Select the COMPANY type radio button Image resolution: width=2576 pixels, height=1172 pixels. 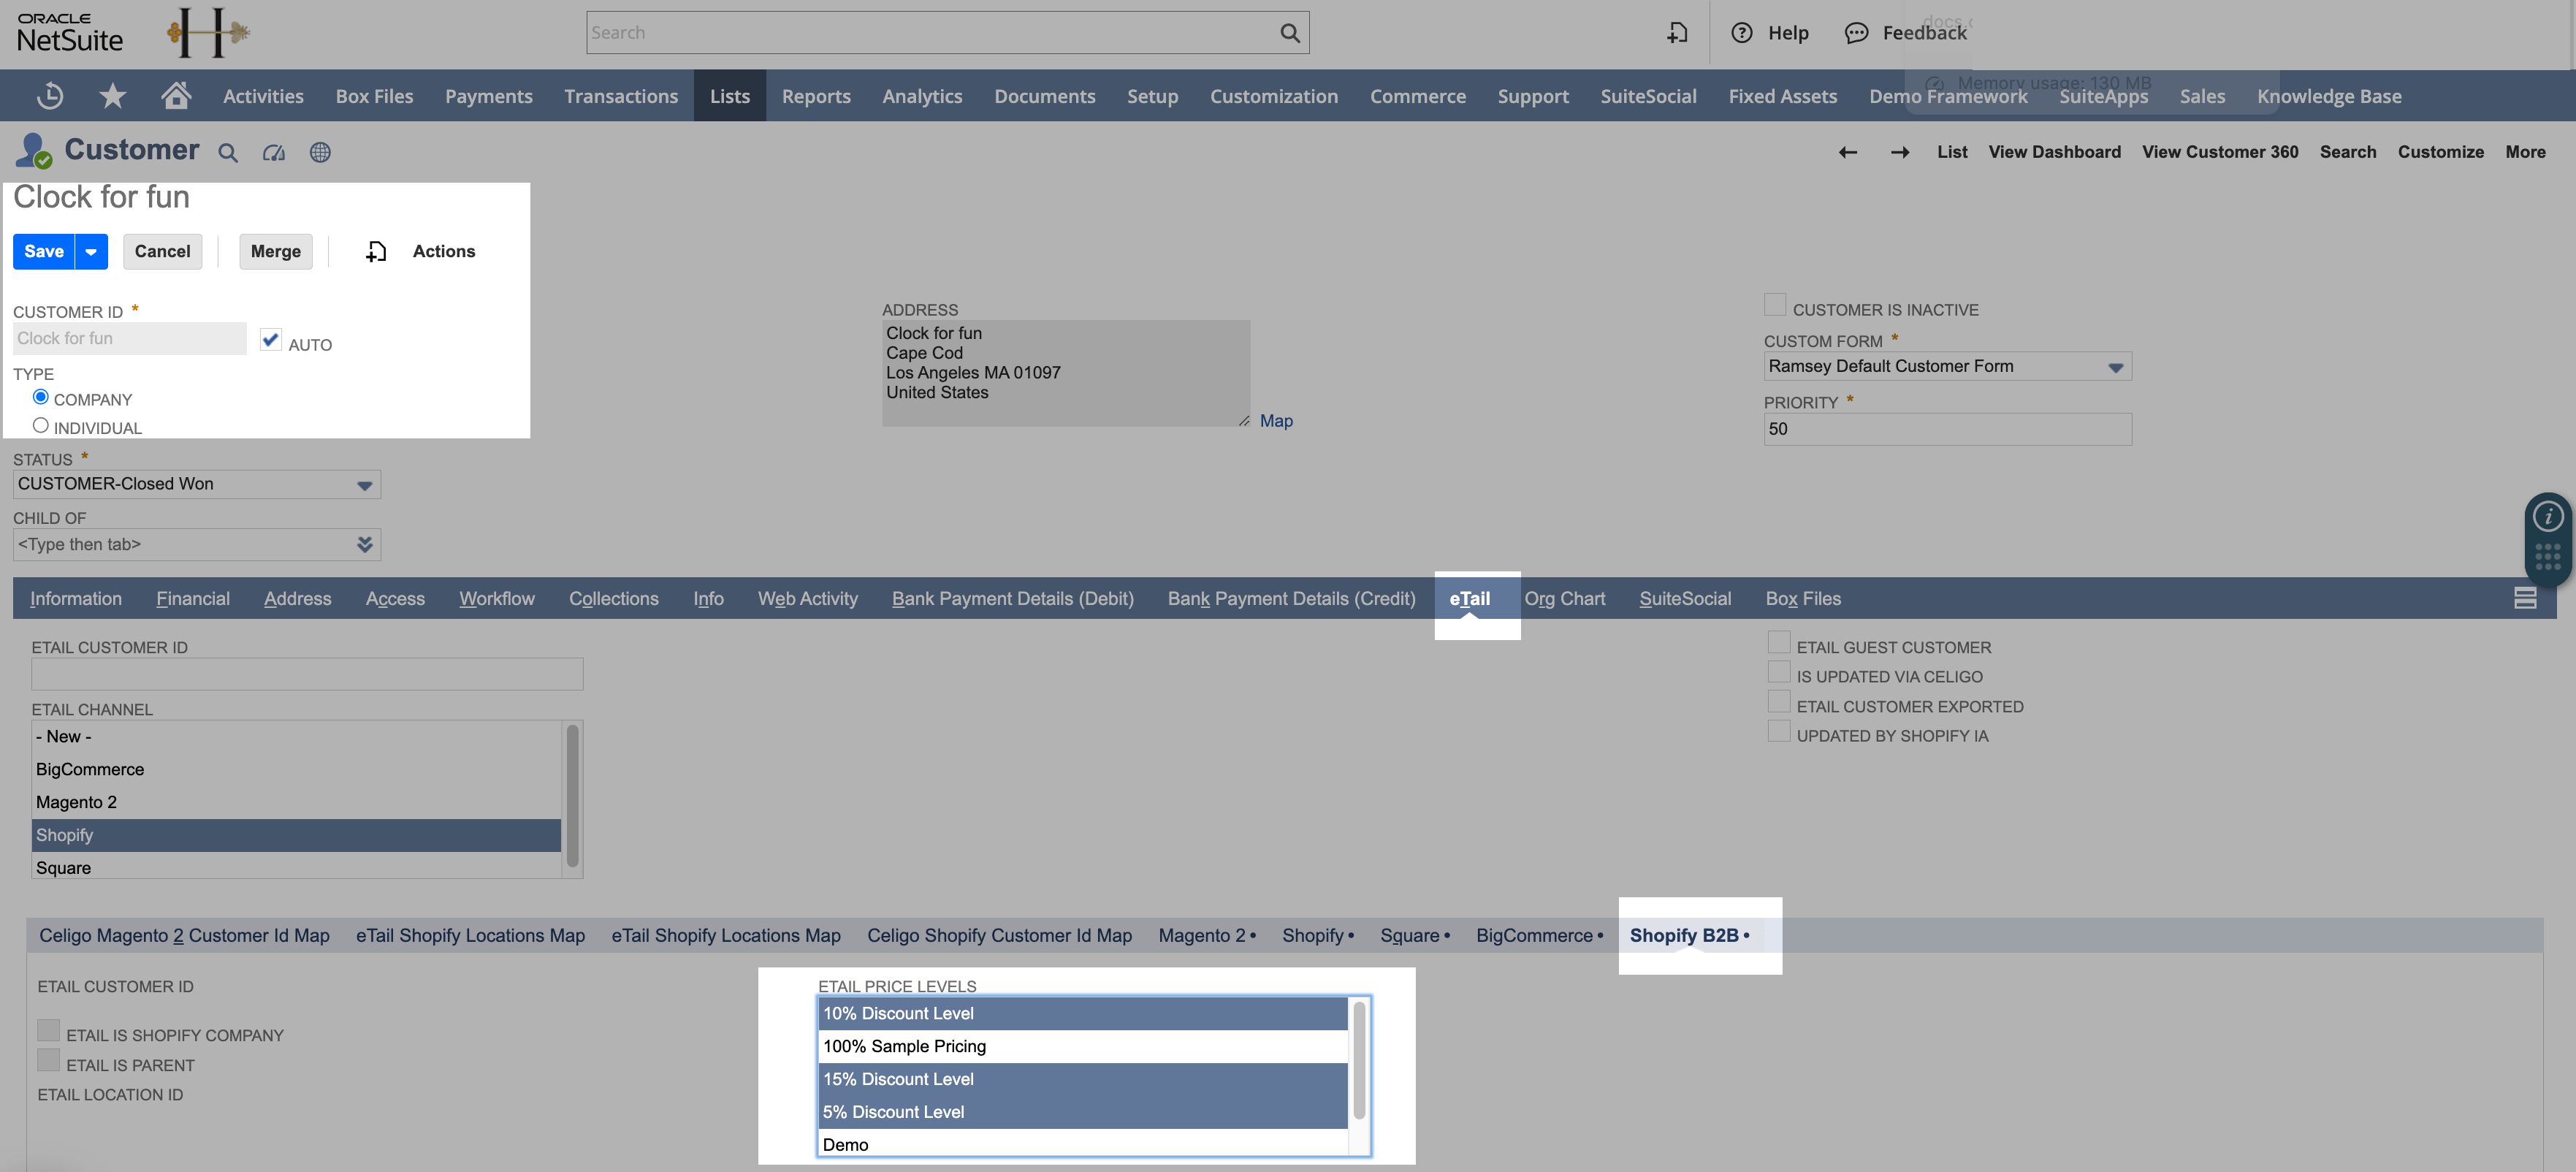41,397
